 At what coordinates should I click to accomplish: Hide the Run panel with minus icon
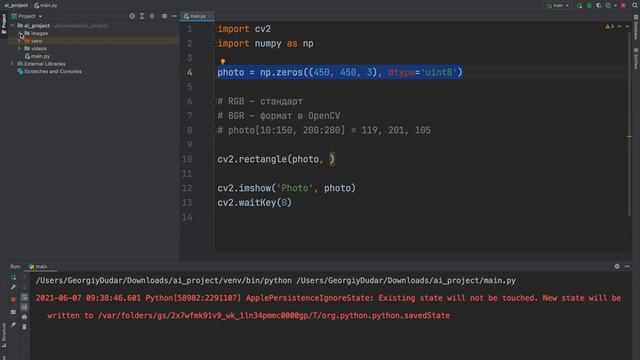tap(627, 266)
